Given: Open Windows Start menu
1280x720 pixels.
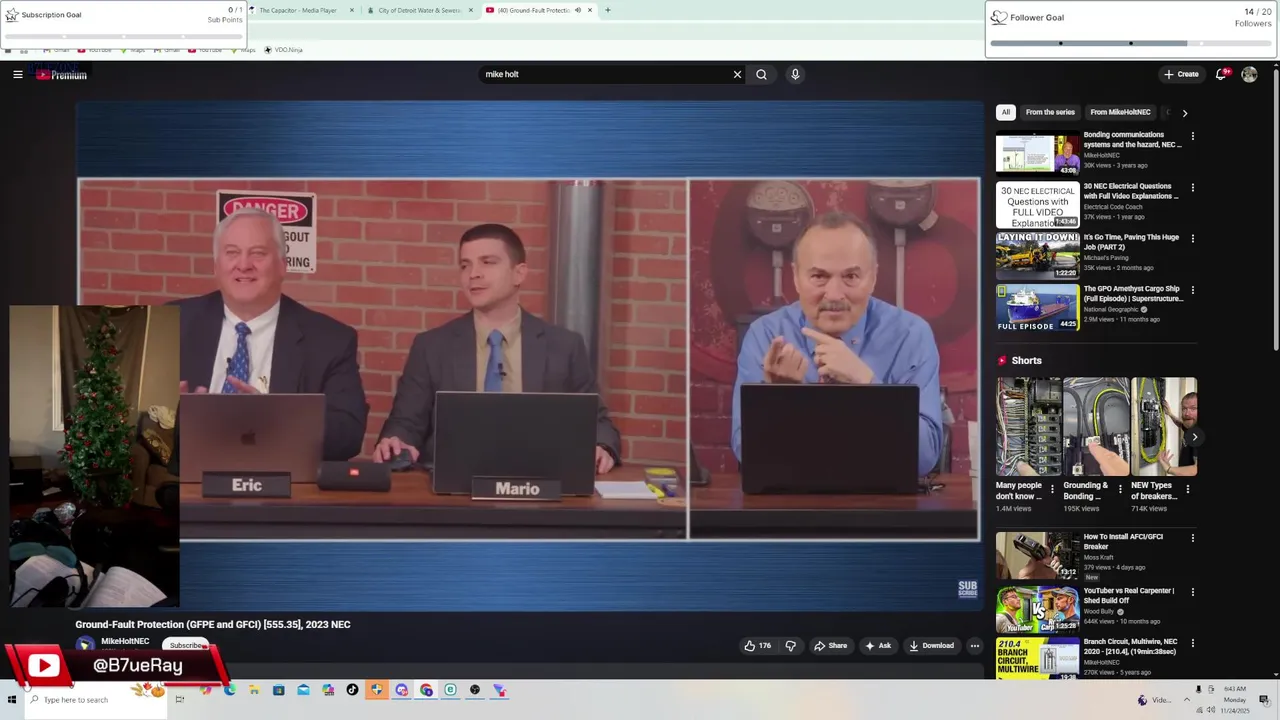Looking at the screenshot, I should pos(11,699).
